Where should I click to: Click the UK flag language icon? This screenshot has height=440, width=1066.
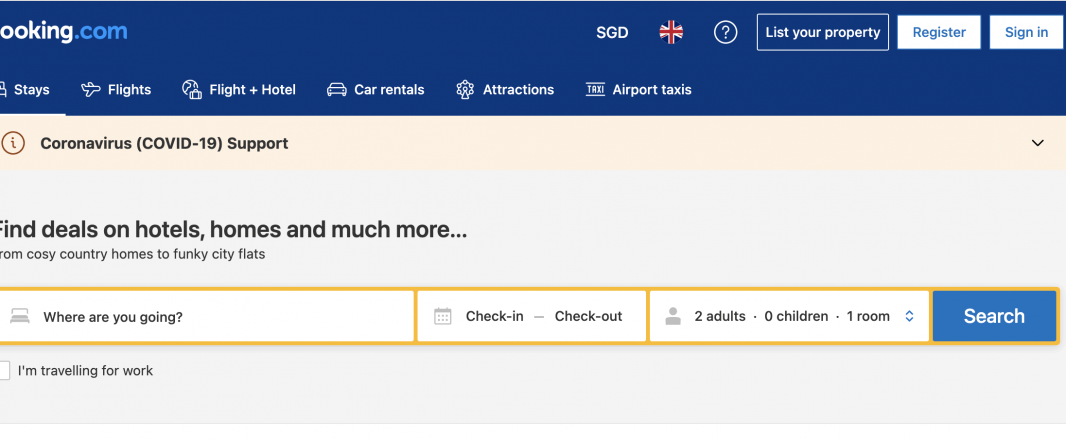click(671, 32)
